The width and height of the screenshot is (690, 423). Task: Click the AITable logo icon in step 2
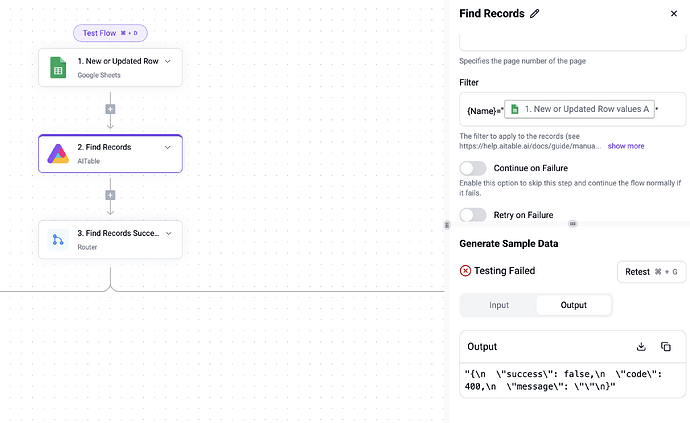[58, 154]
